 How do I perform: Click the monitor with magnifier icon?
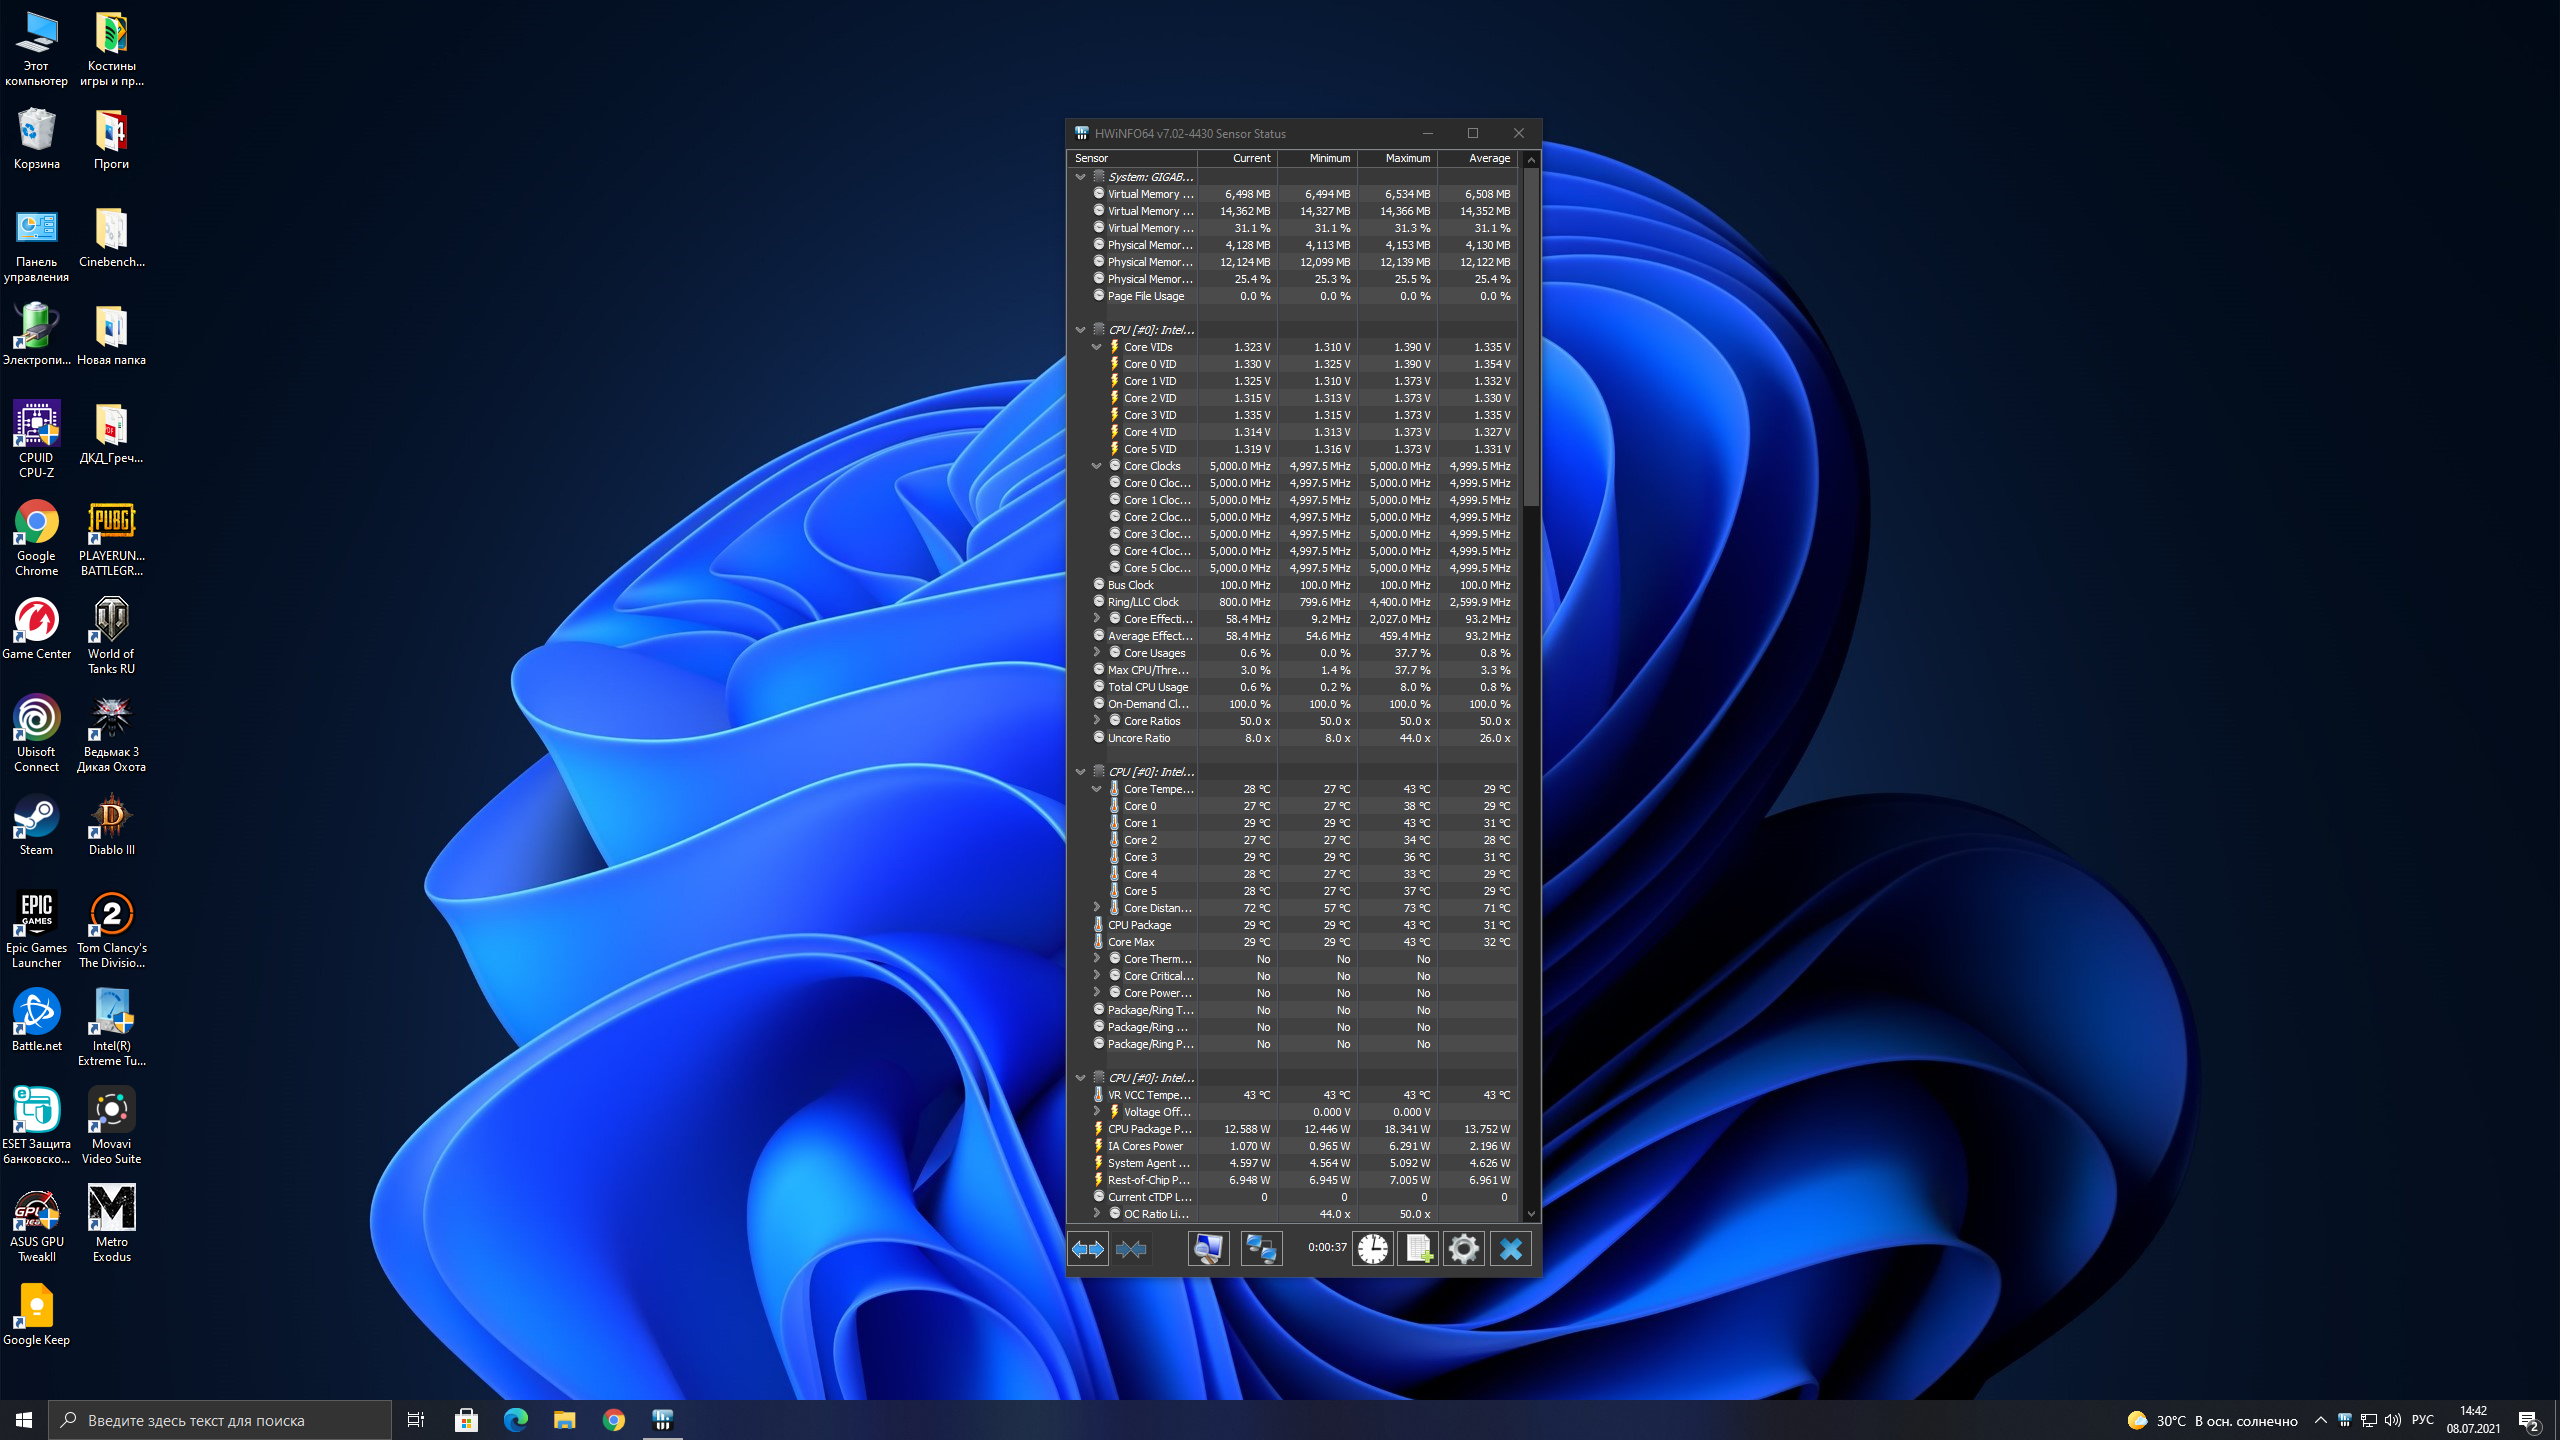(x=1208, y=1248)
